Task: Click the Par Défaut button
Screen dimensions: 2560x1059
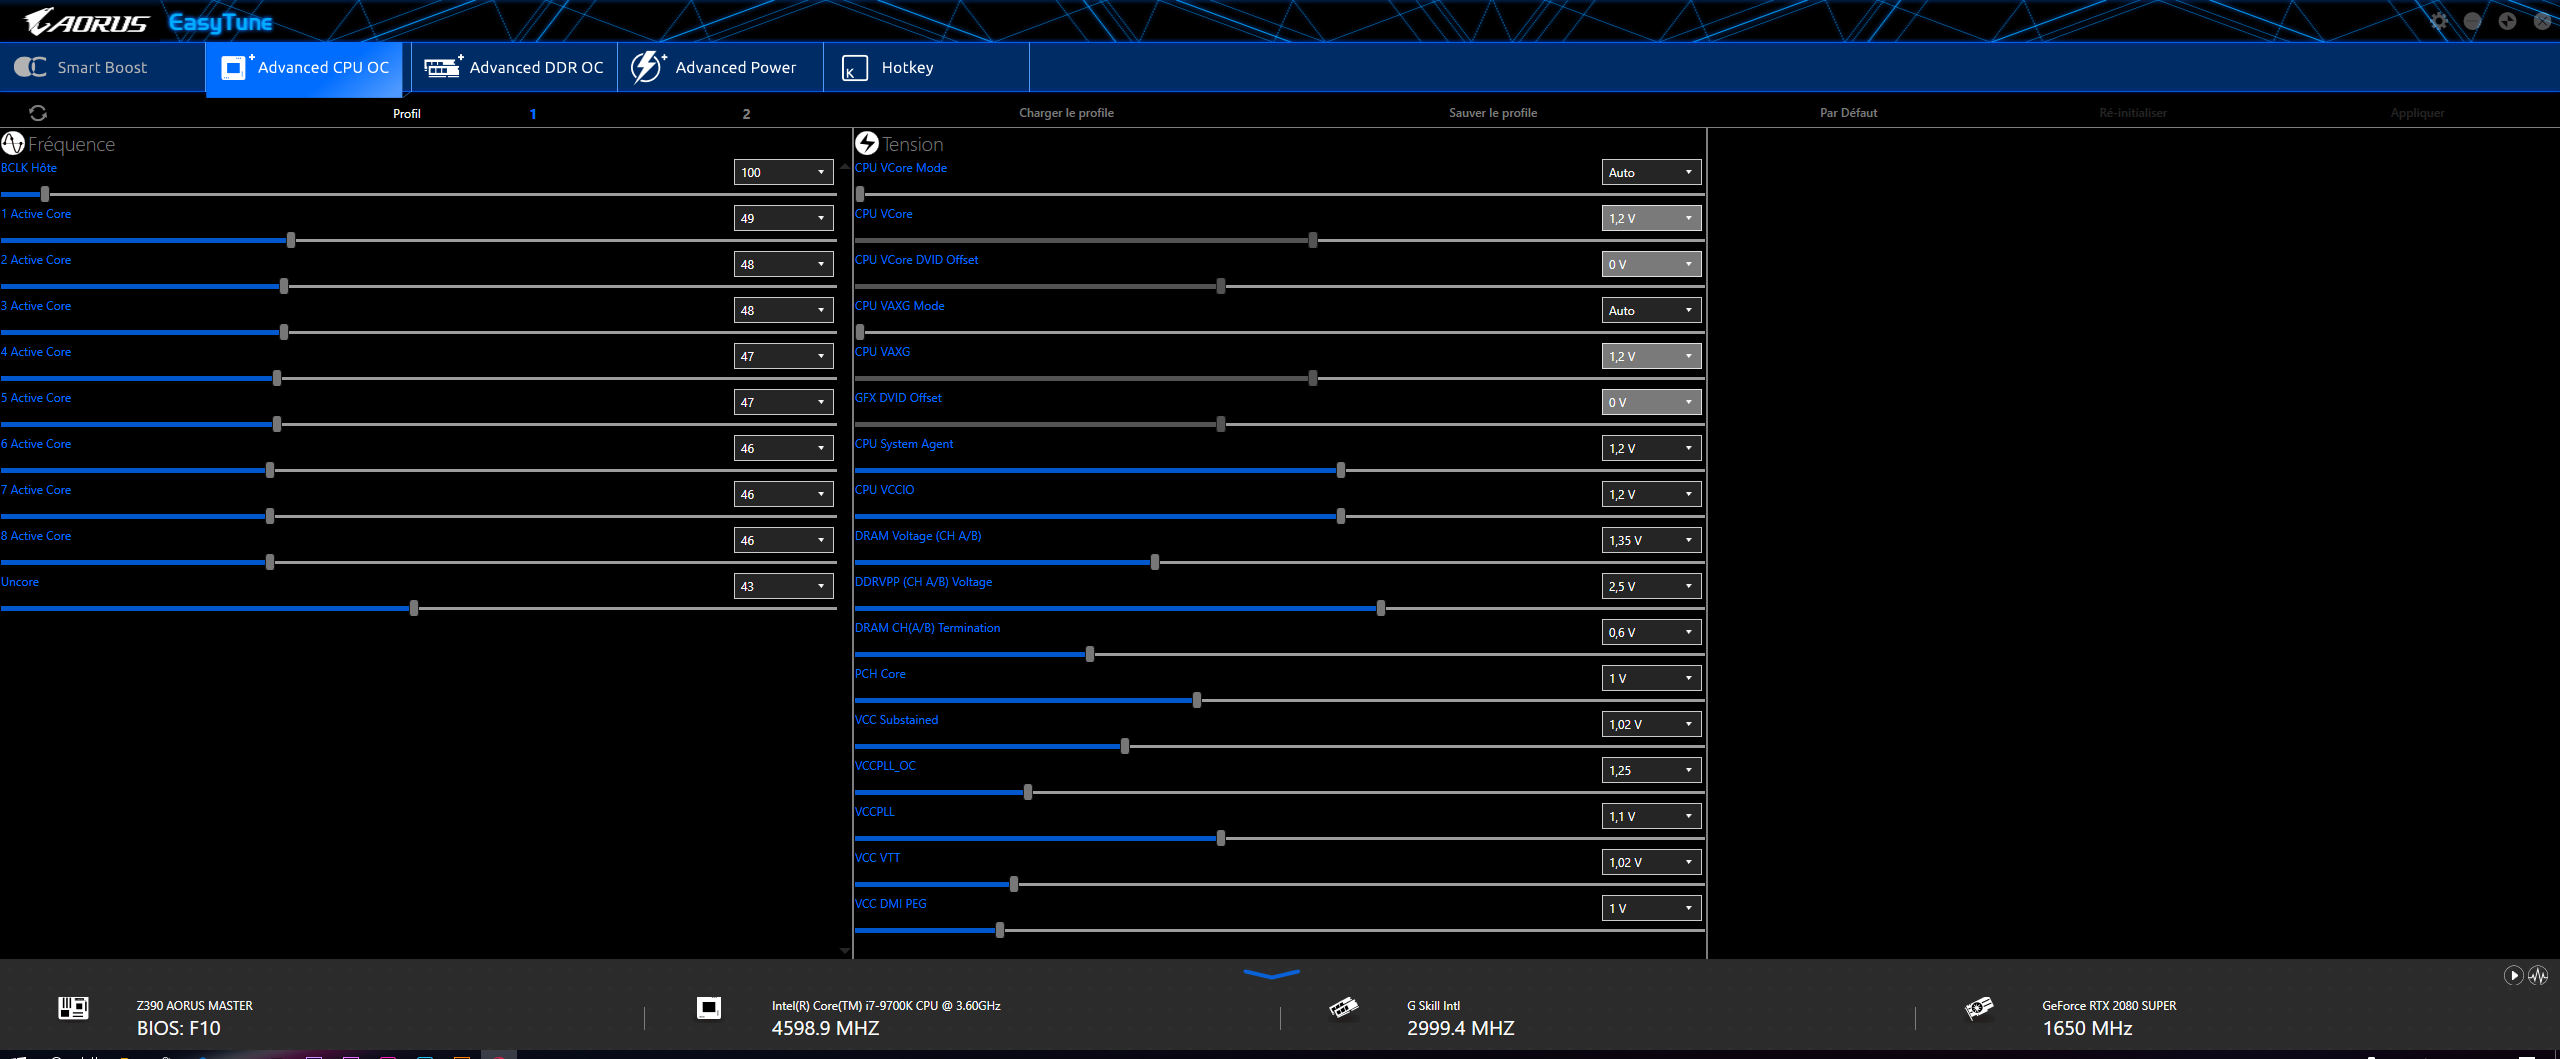Action: (1848, 113)
